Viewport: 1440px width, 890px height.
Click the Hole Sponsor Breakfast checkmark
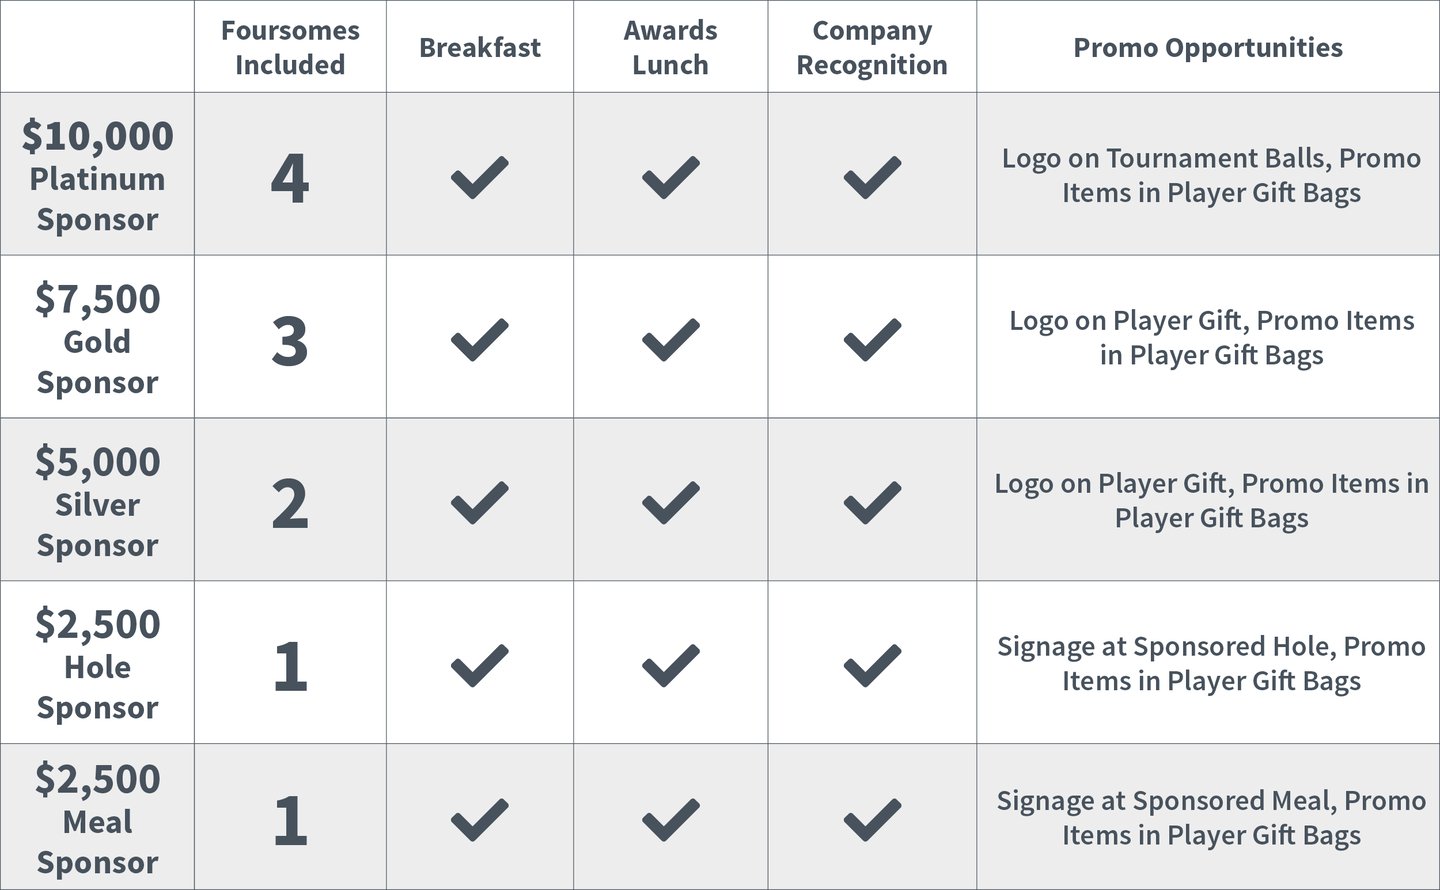(480, 666)
